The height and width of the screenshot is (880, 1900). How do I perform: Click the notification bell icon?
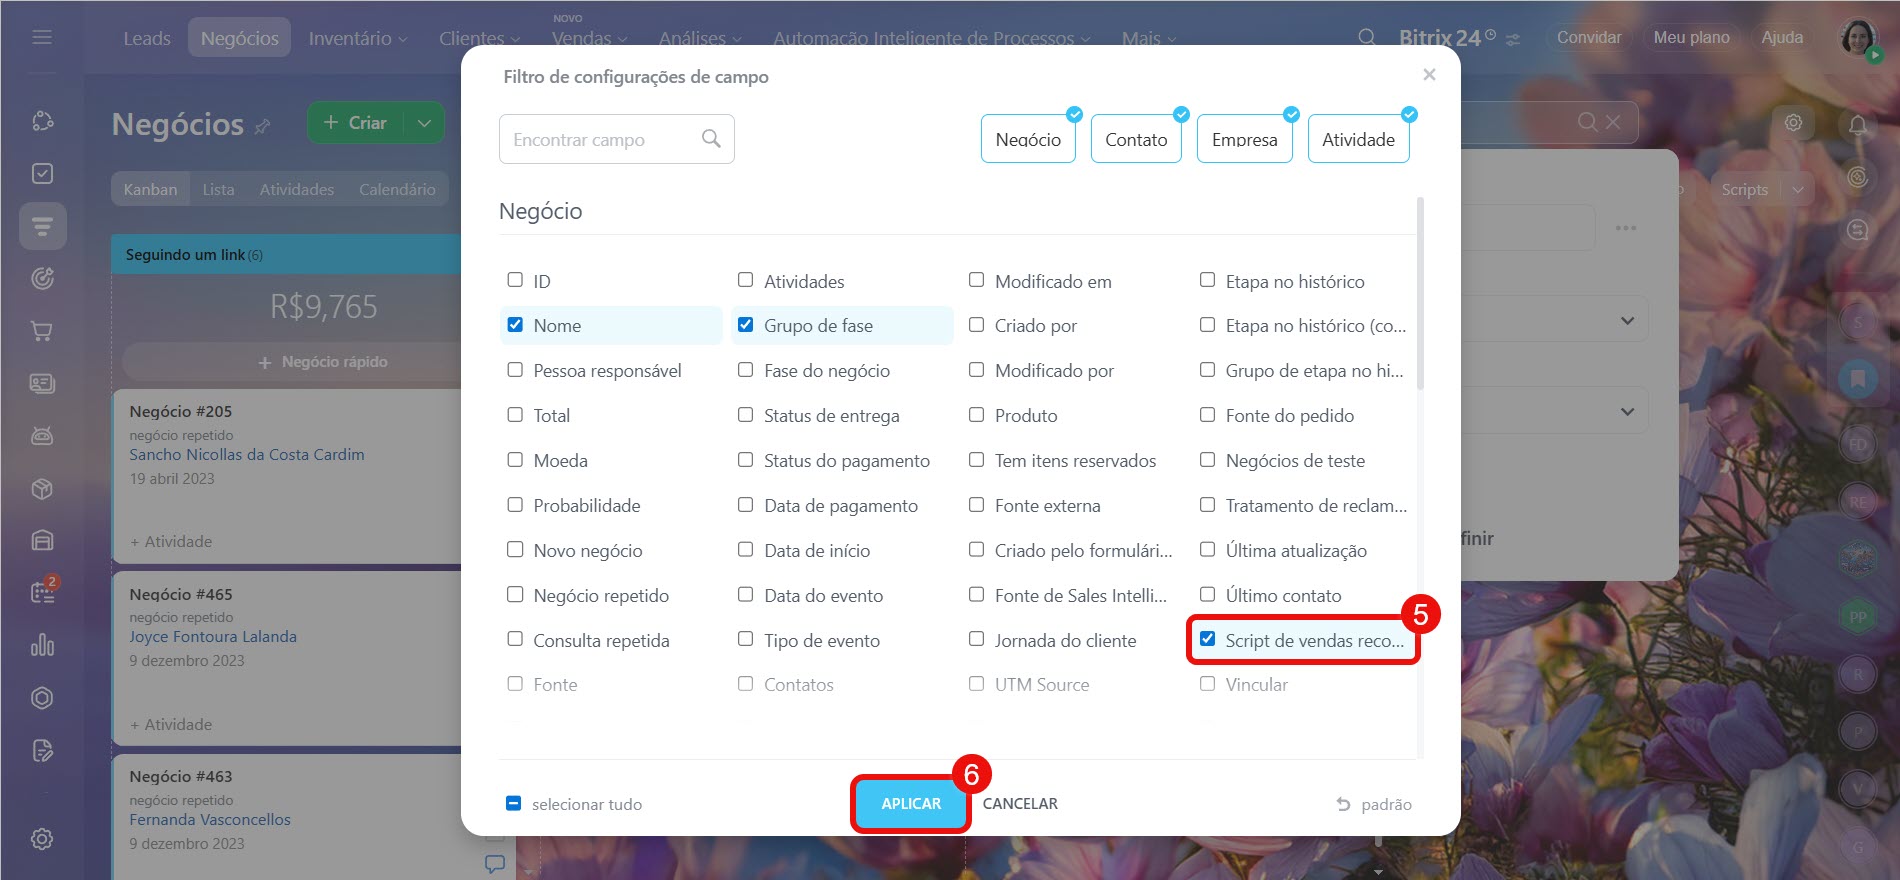pos(1857,125)
